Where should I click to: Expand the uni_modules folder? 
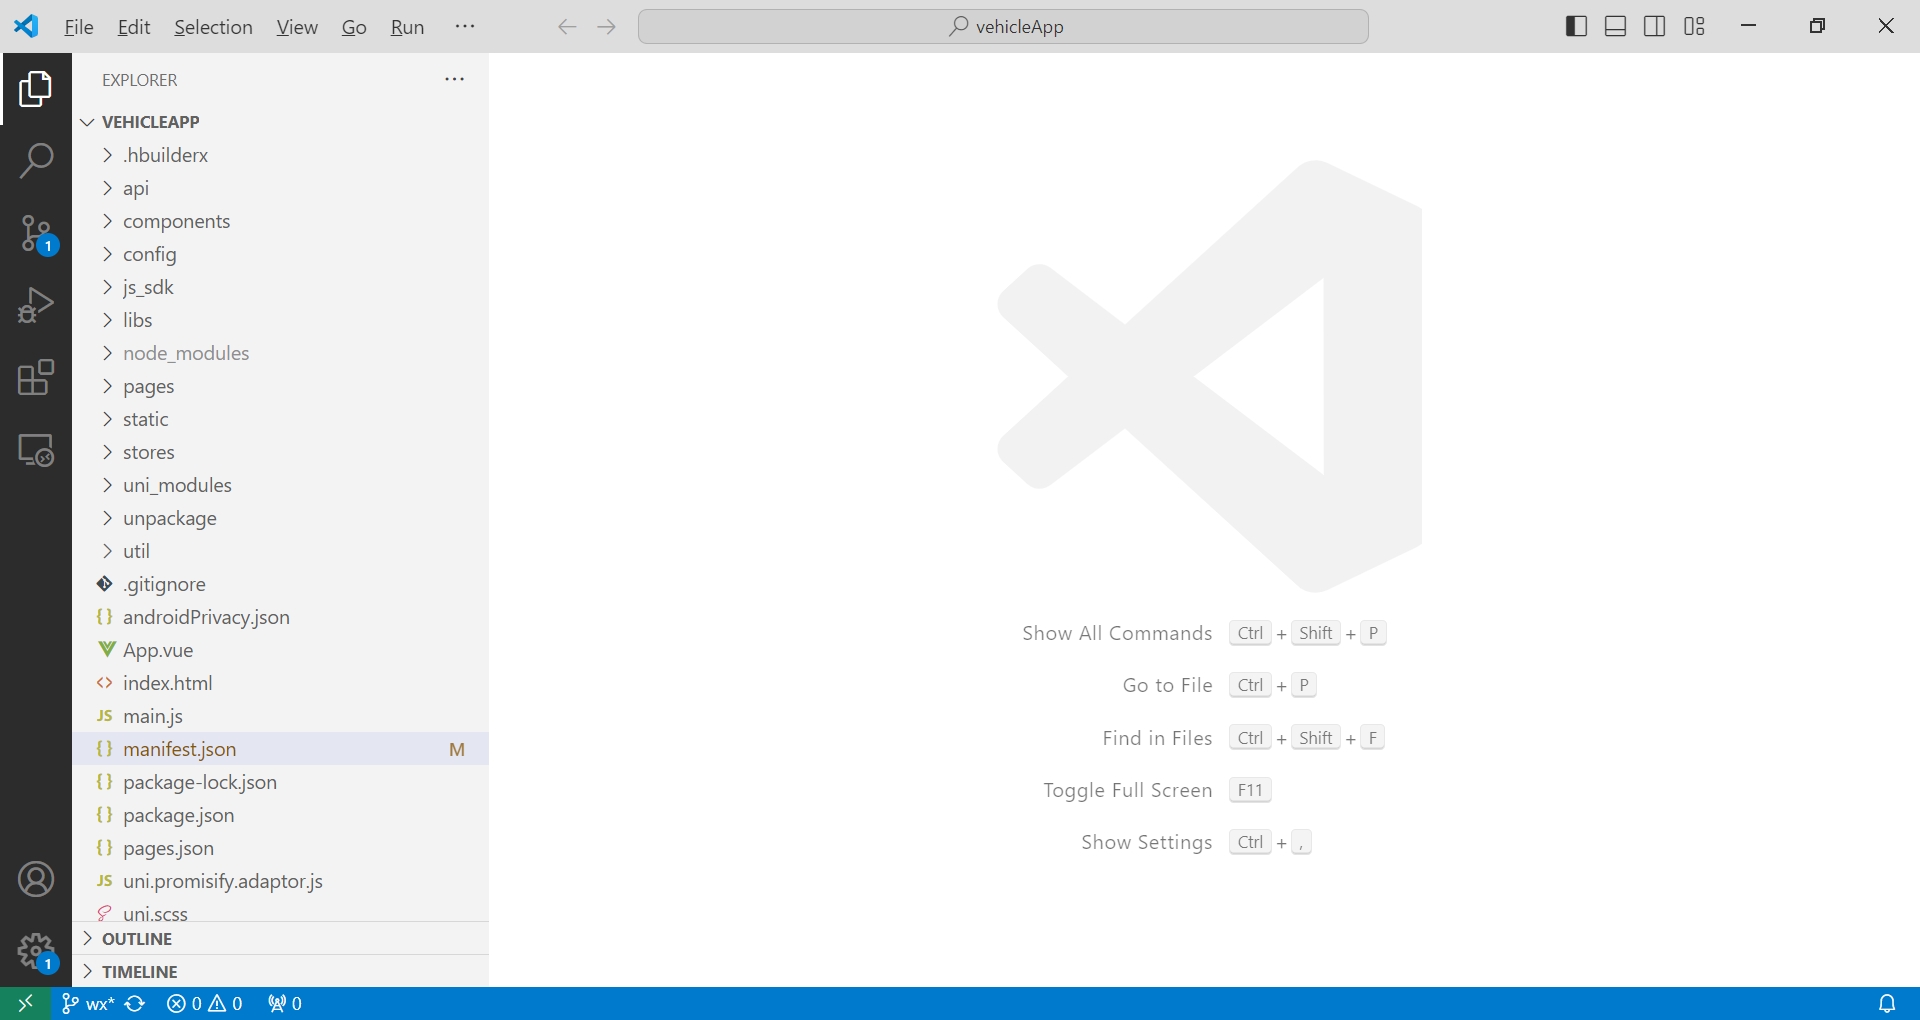point(280,485)
